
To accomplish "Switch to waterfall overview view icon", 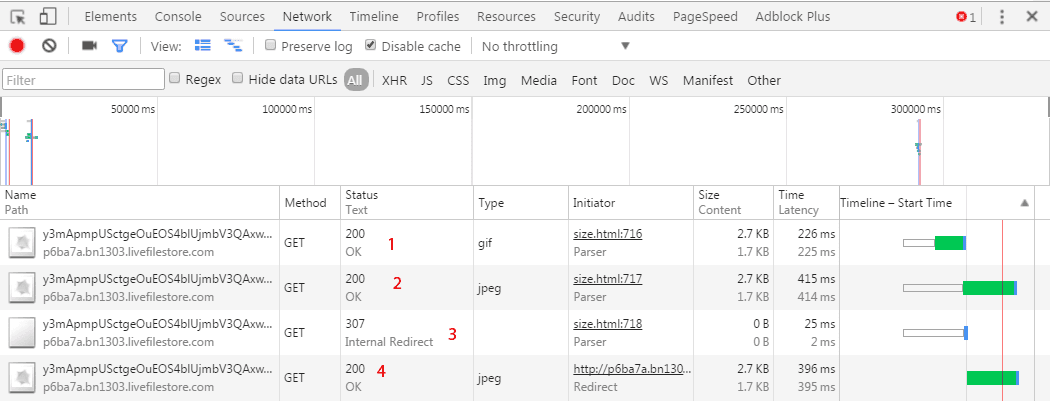I will coord(233,46).
